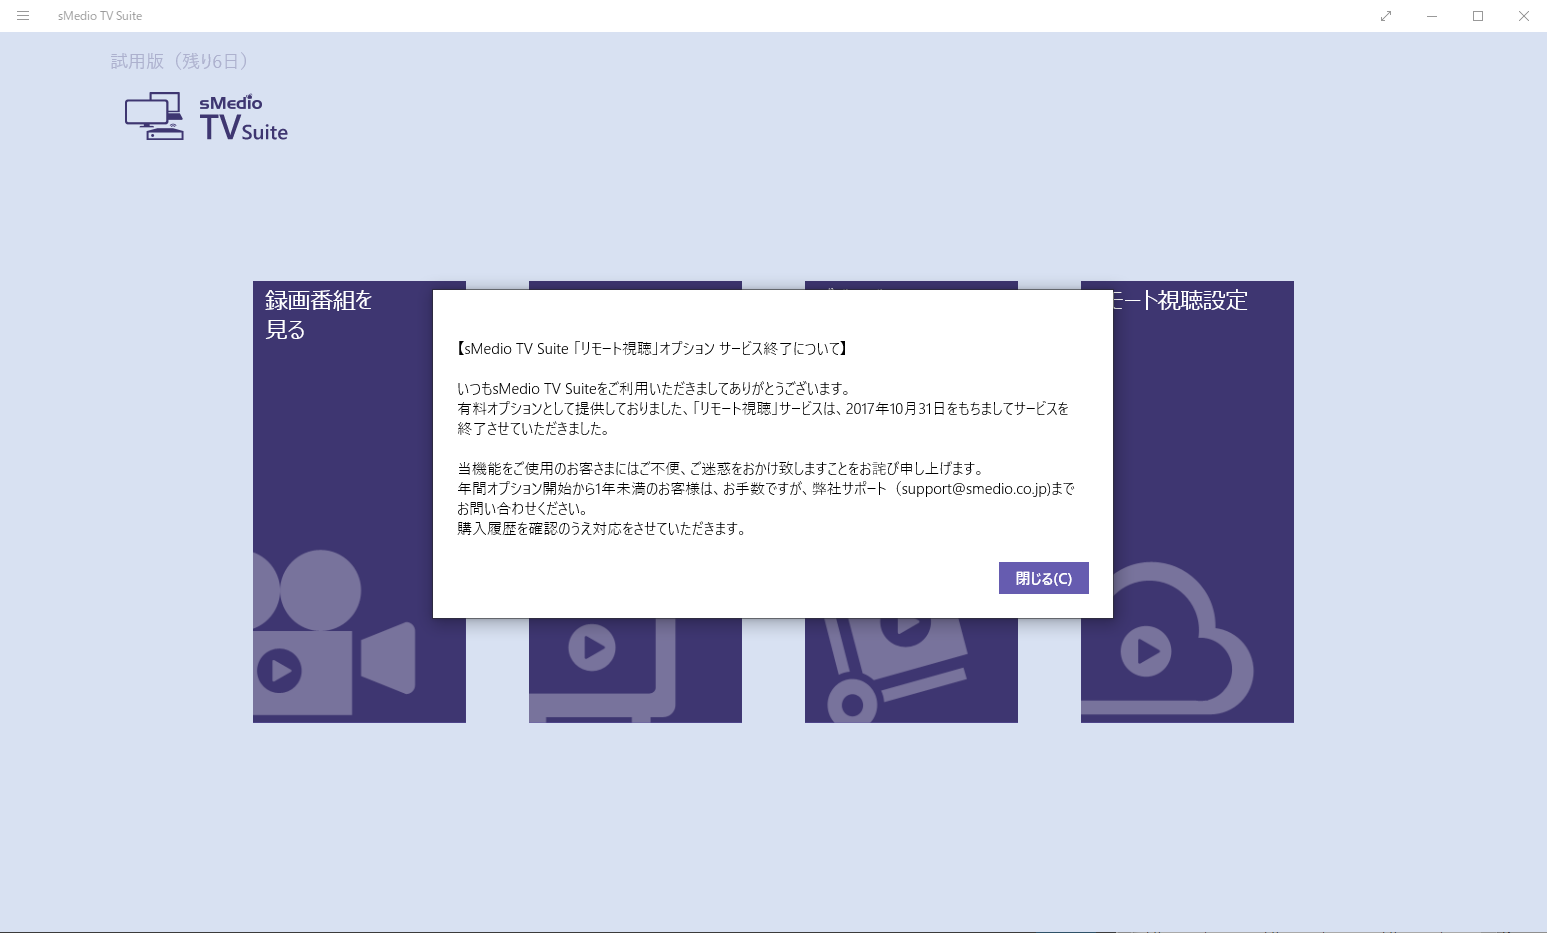
Task: Open the hamburger menu in the title bar
Action: click(x=23, y=16)
